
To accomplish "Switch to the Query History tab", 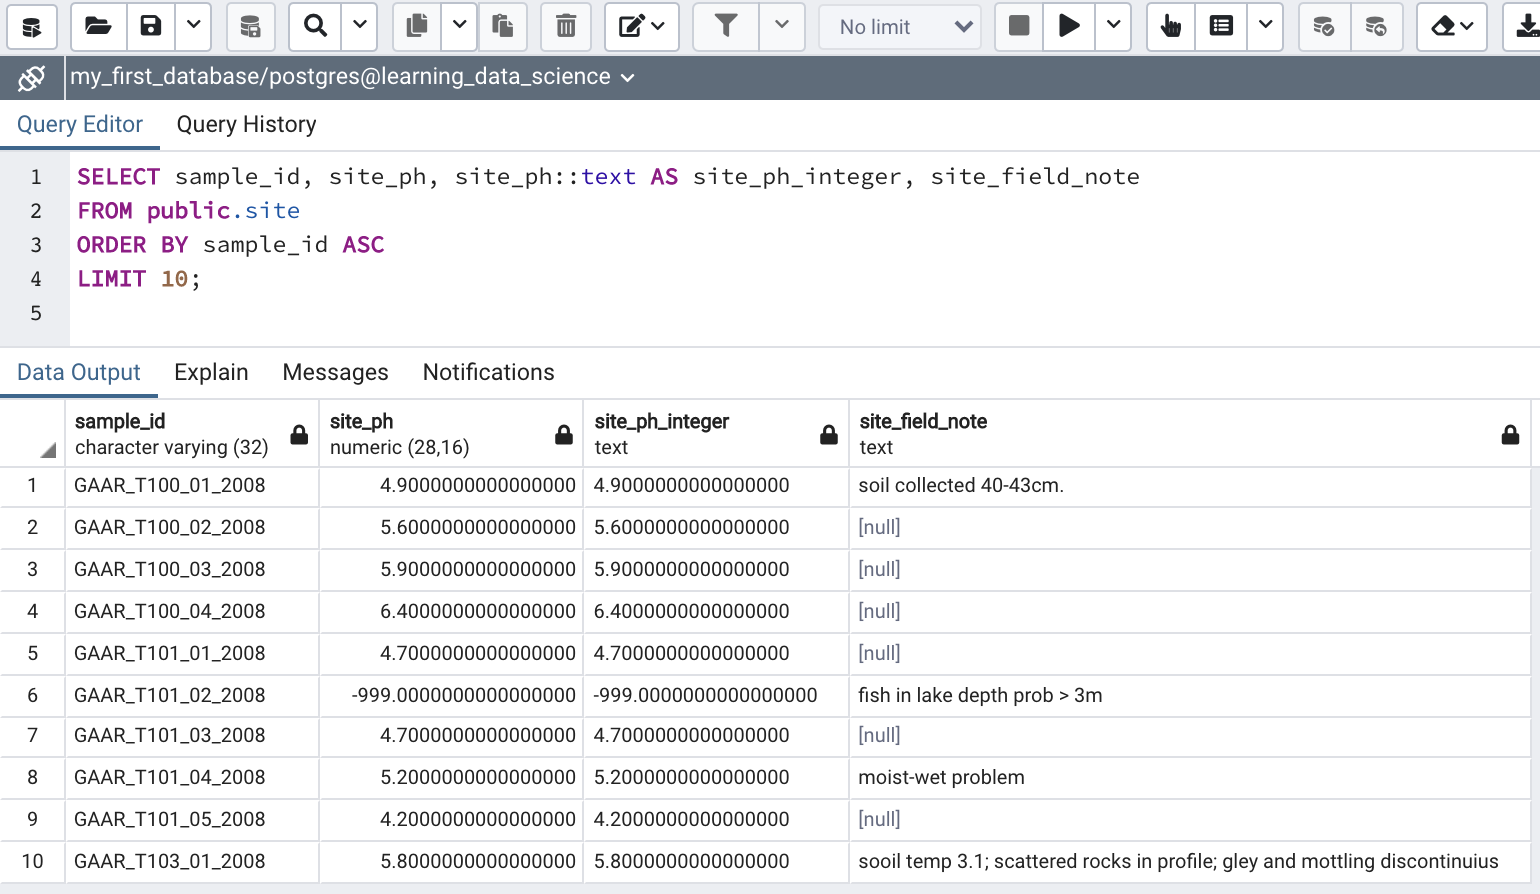I will [x=246, y=124].
